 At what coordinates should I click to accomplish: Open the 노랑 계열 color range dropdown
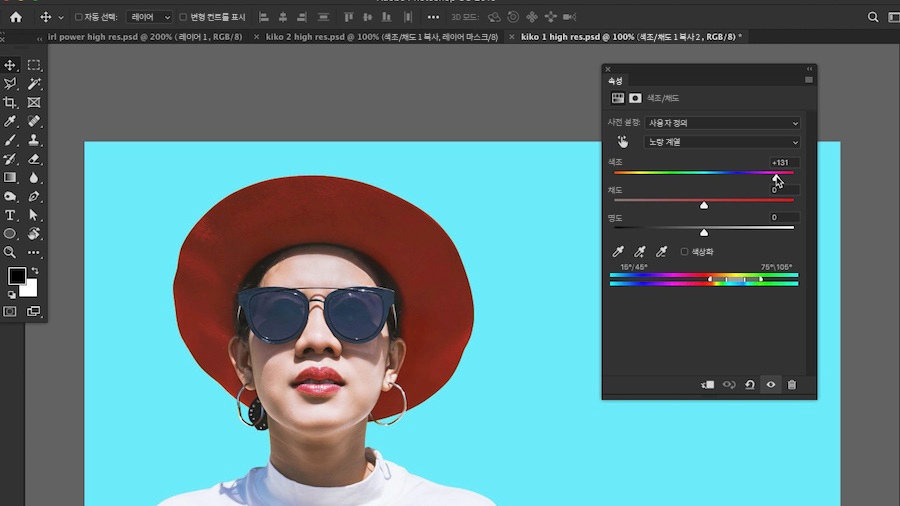tap(722, 142)
